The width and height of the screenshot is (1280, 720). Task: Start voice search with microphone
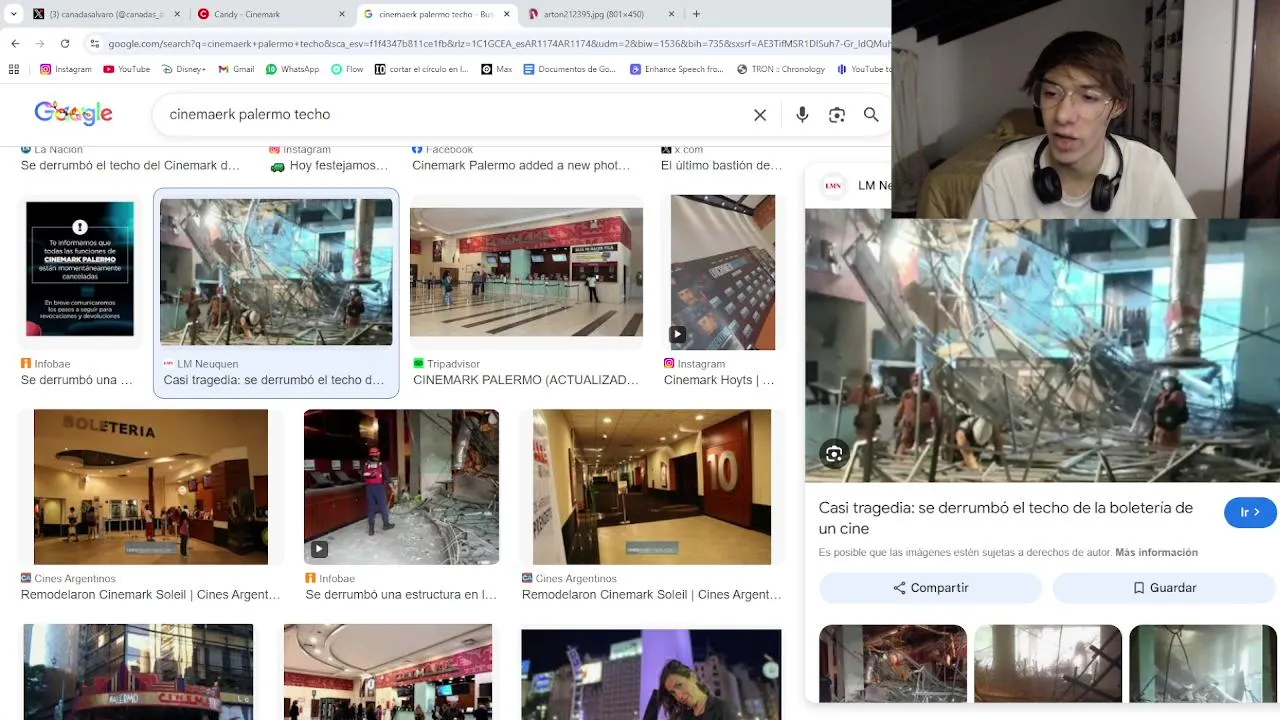click(x=802, y=115)
